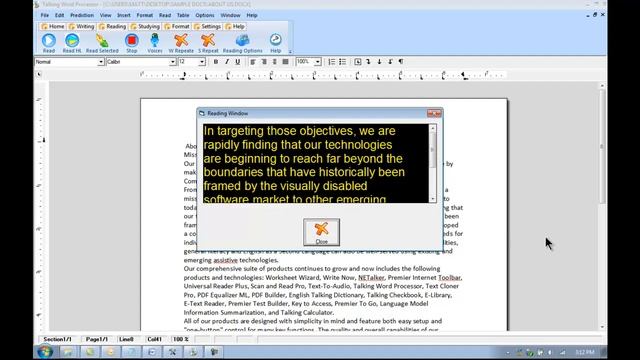Choose the Read Selected icon
The width and height of the screenshot is (640, 360).
[x=102, y=43]
